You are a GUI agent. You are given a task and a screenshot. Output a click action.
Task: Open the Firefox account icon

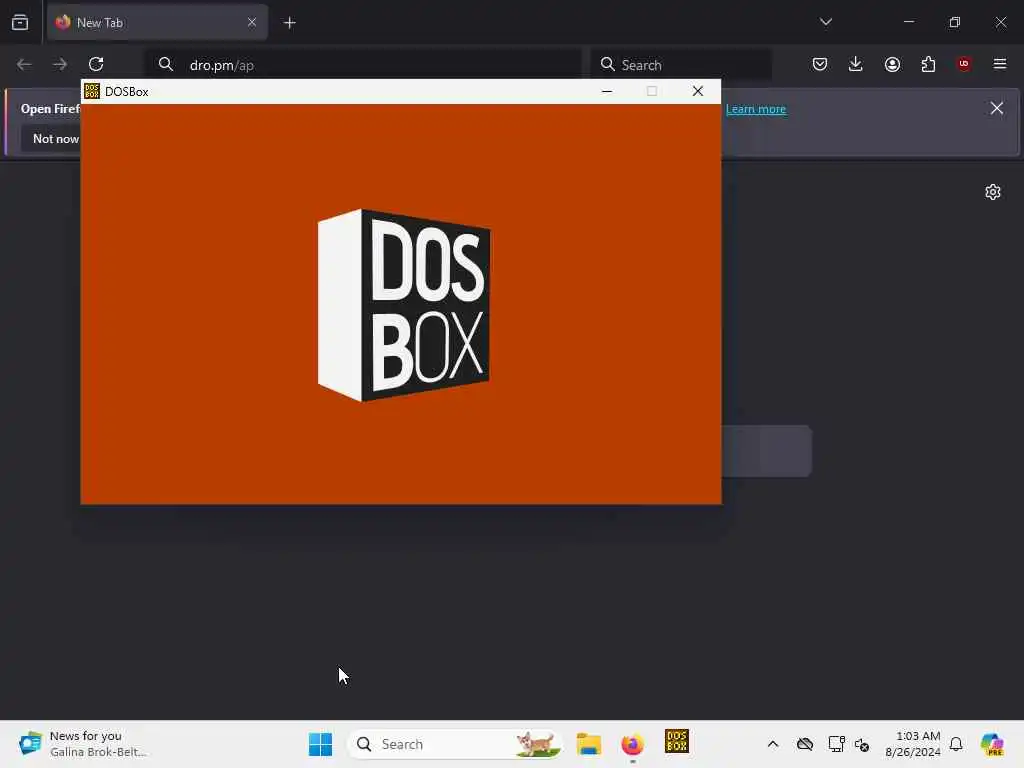click(892, 64)
